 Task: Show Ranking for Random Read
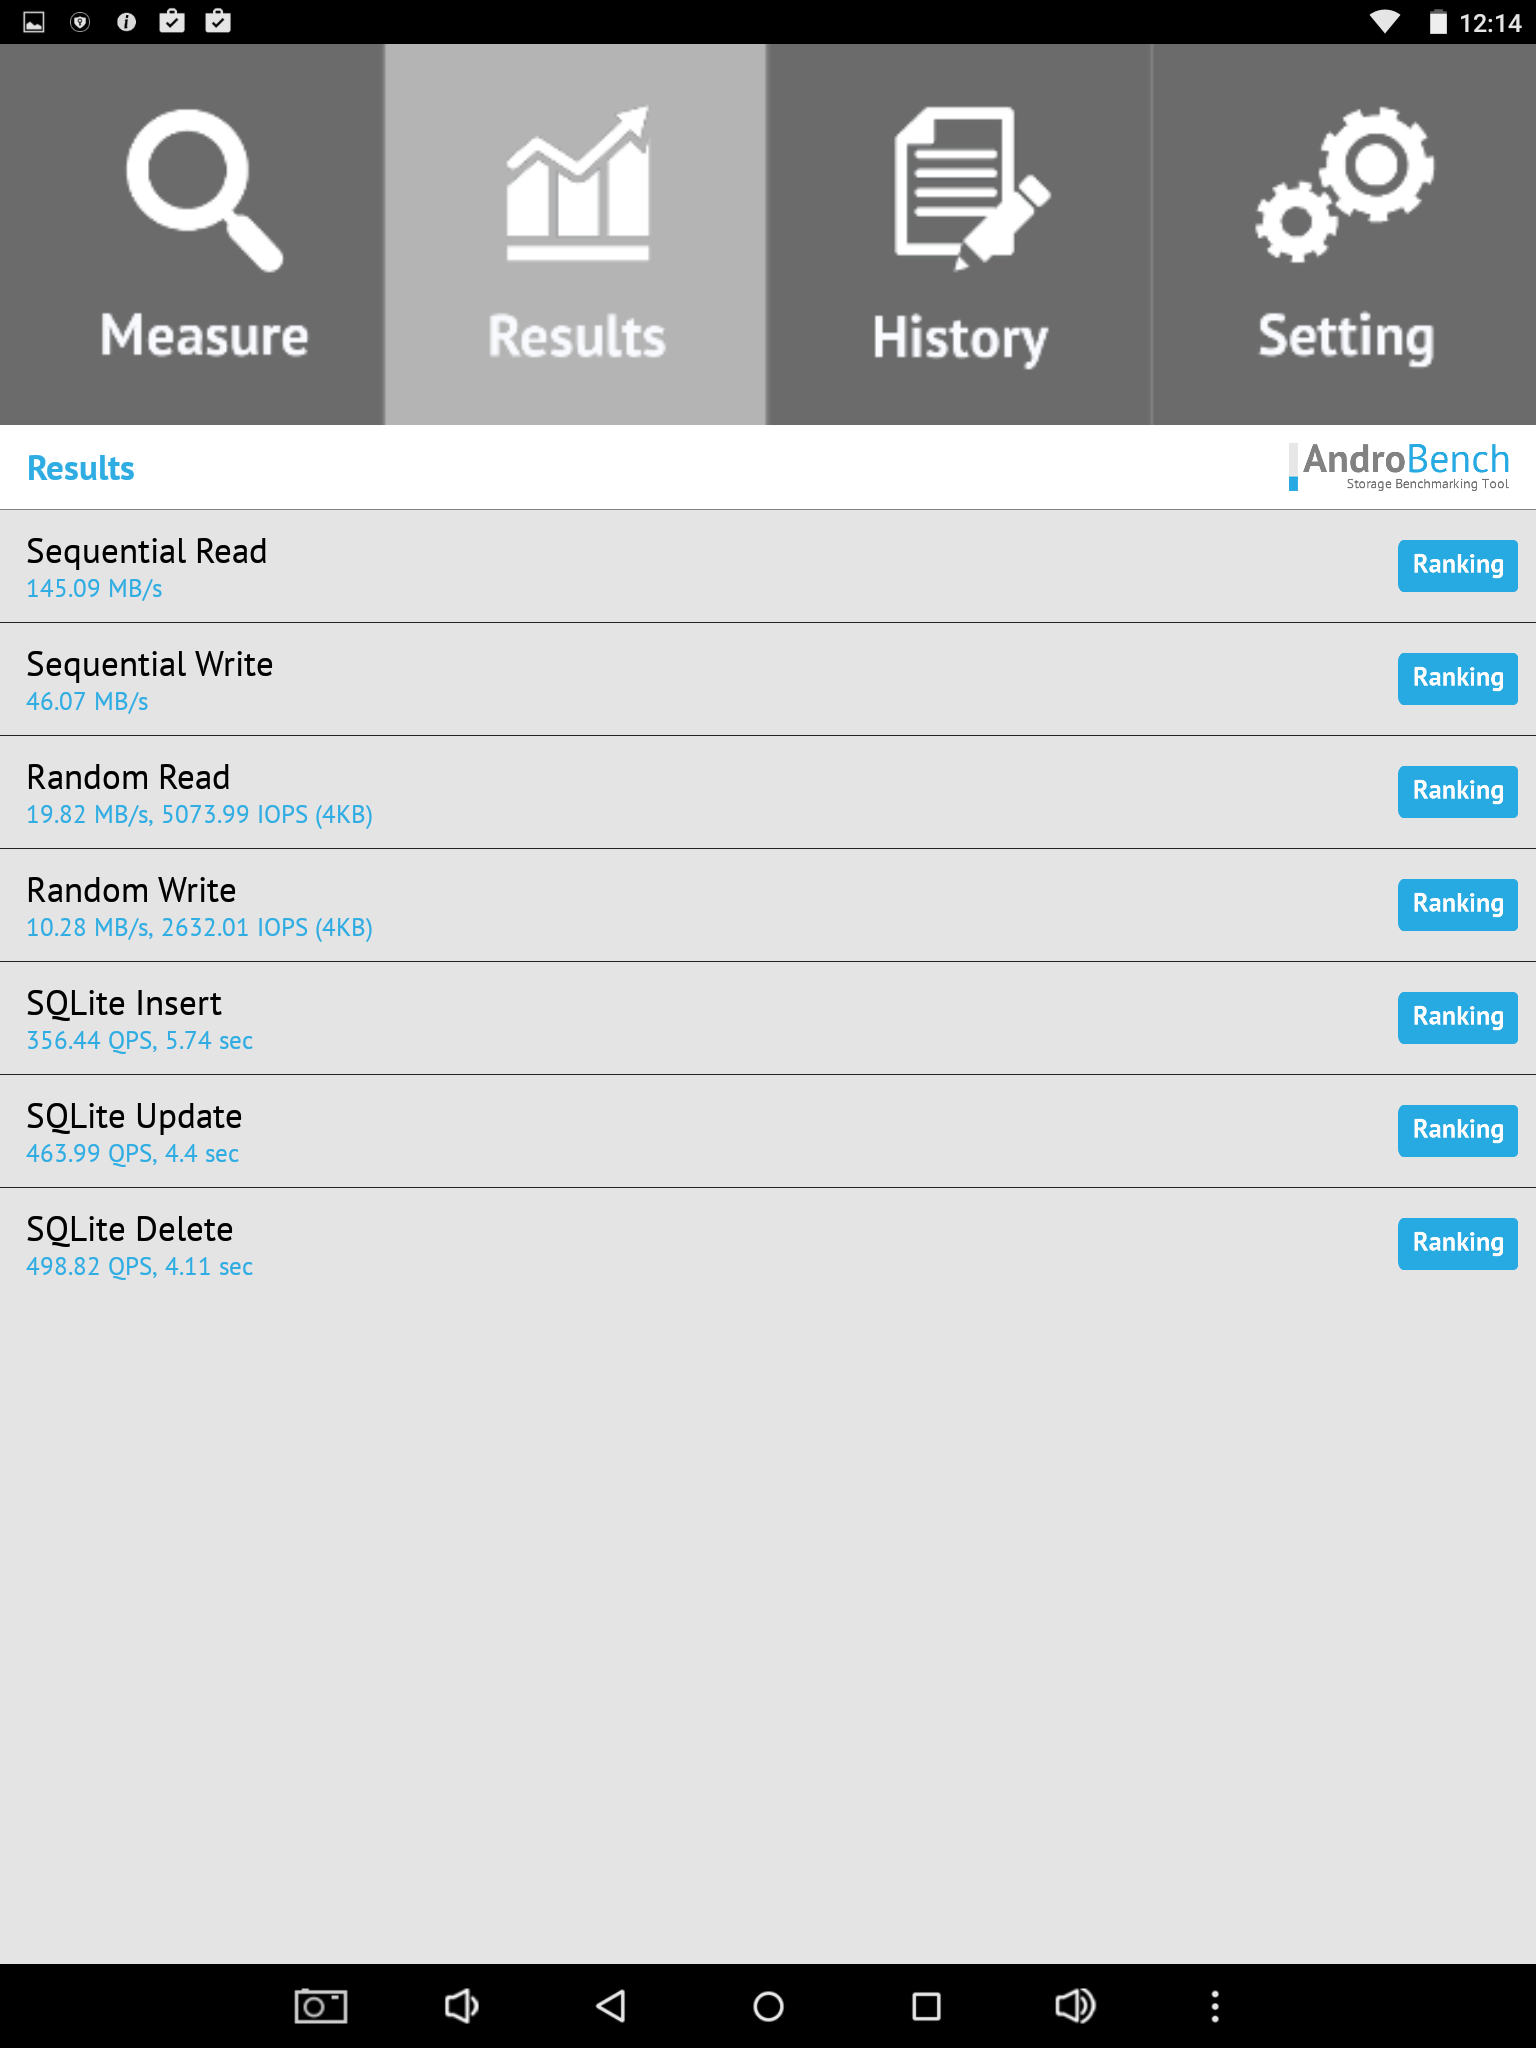1457,792
